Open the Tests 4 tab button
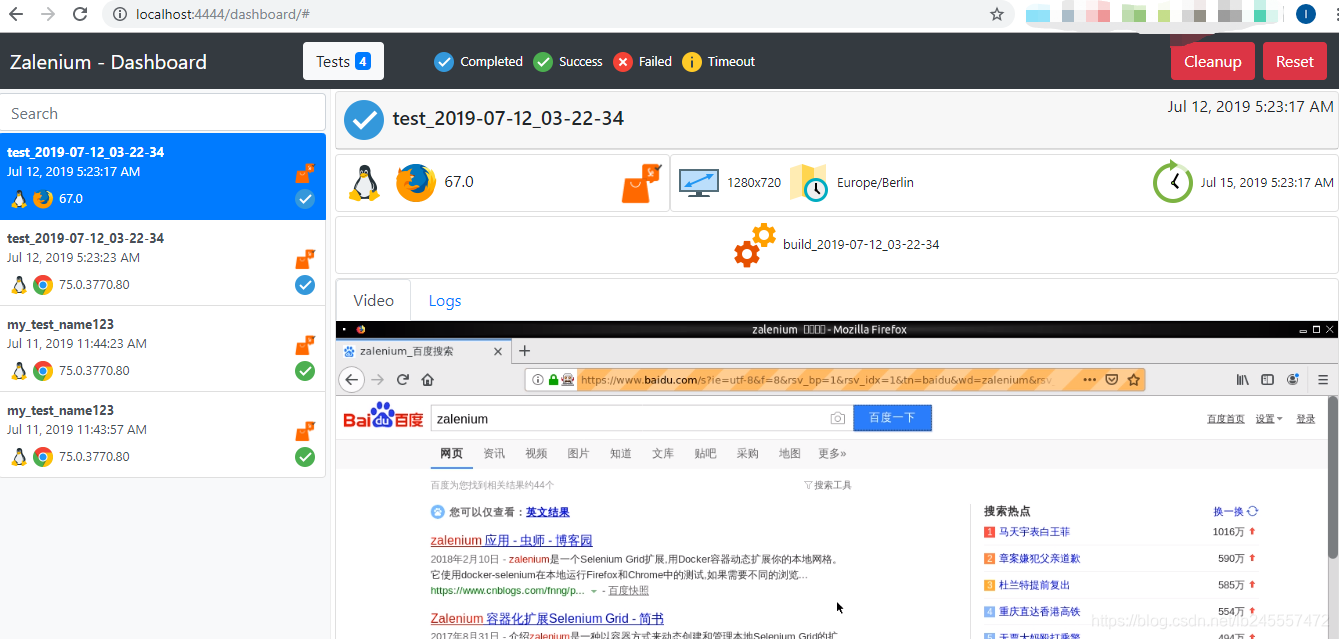This screenshot has height=639, width=1339. tap(343, 61)
